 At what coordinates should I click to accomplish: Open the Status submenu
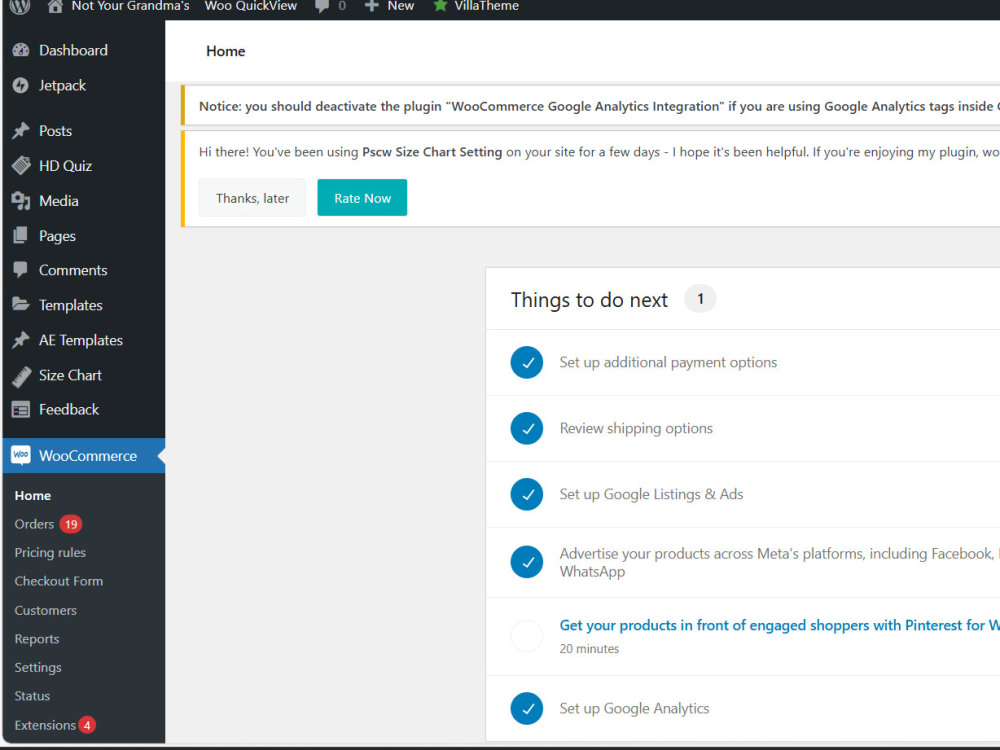(32, 696)
